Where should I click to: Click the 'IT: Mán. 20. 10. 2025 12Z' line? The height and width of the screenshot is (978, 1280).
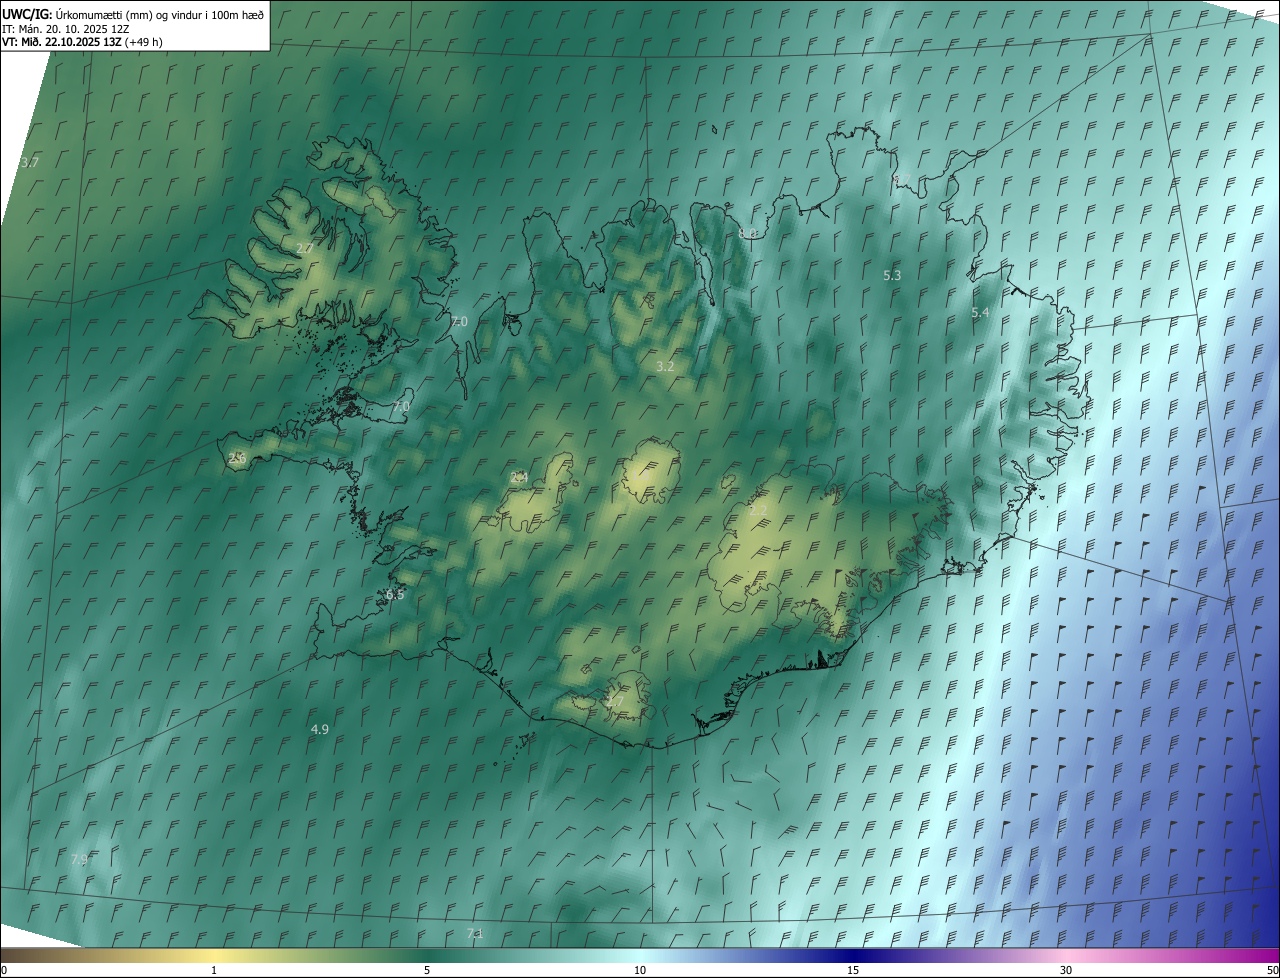65,28
